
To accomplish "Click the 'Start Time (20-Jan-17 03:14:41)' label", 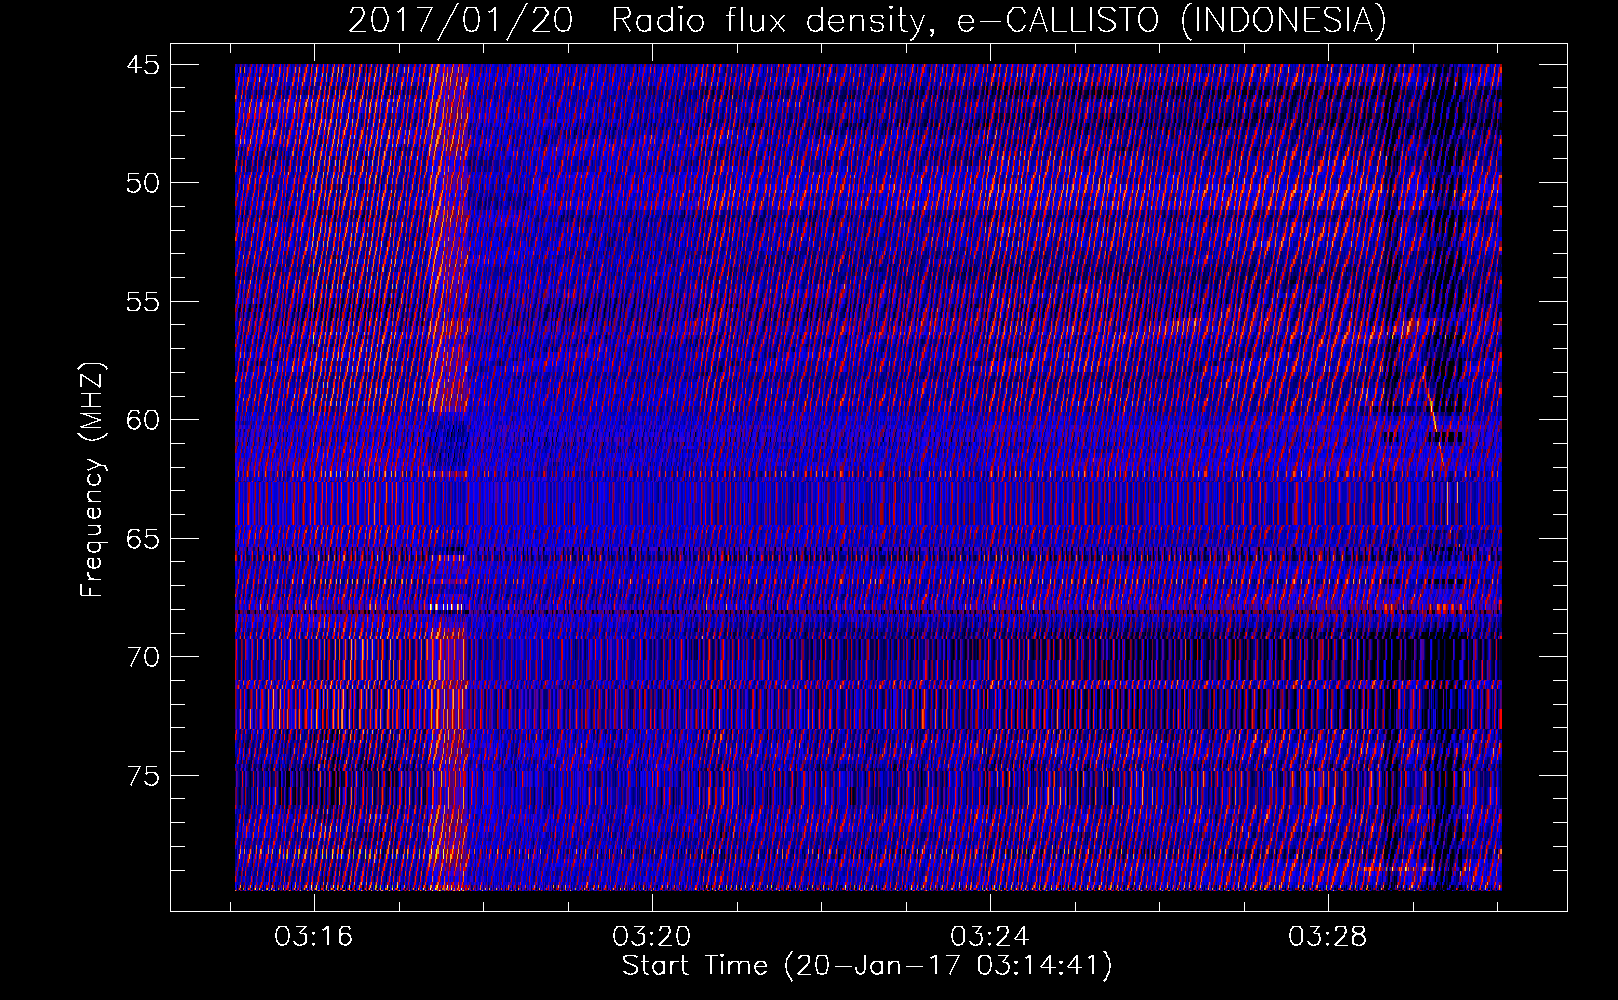I will pos(867,966).
